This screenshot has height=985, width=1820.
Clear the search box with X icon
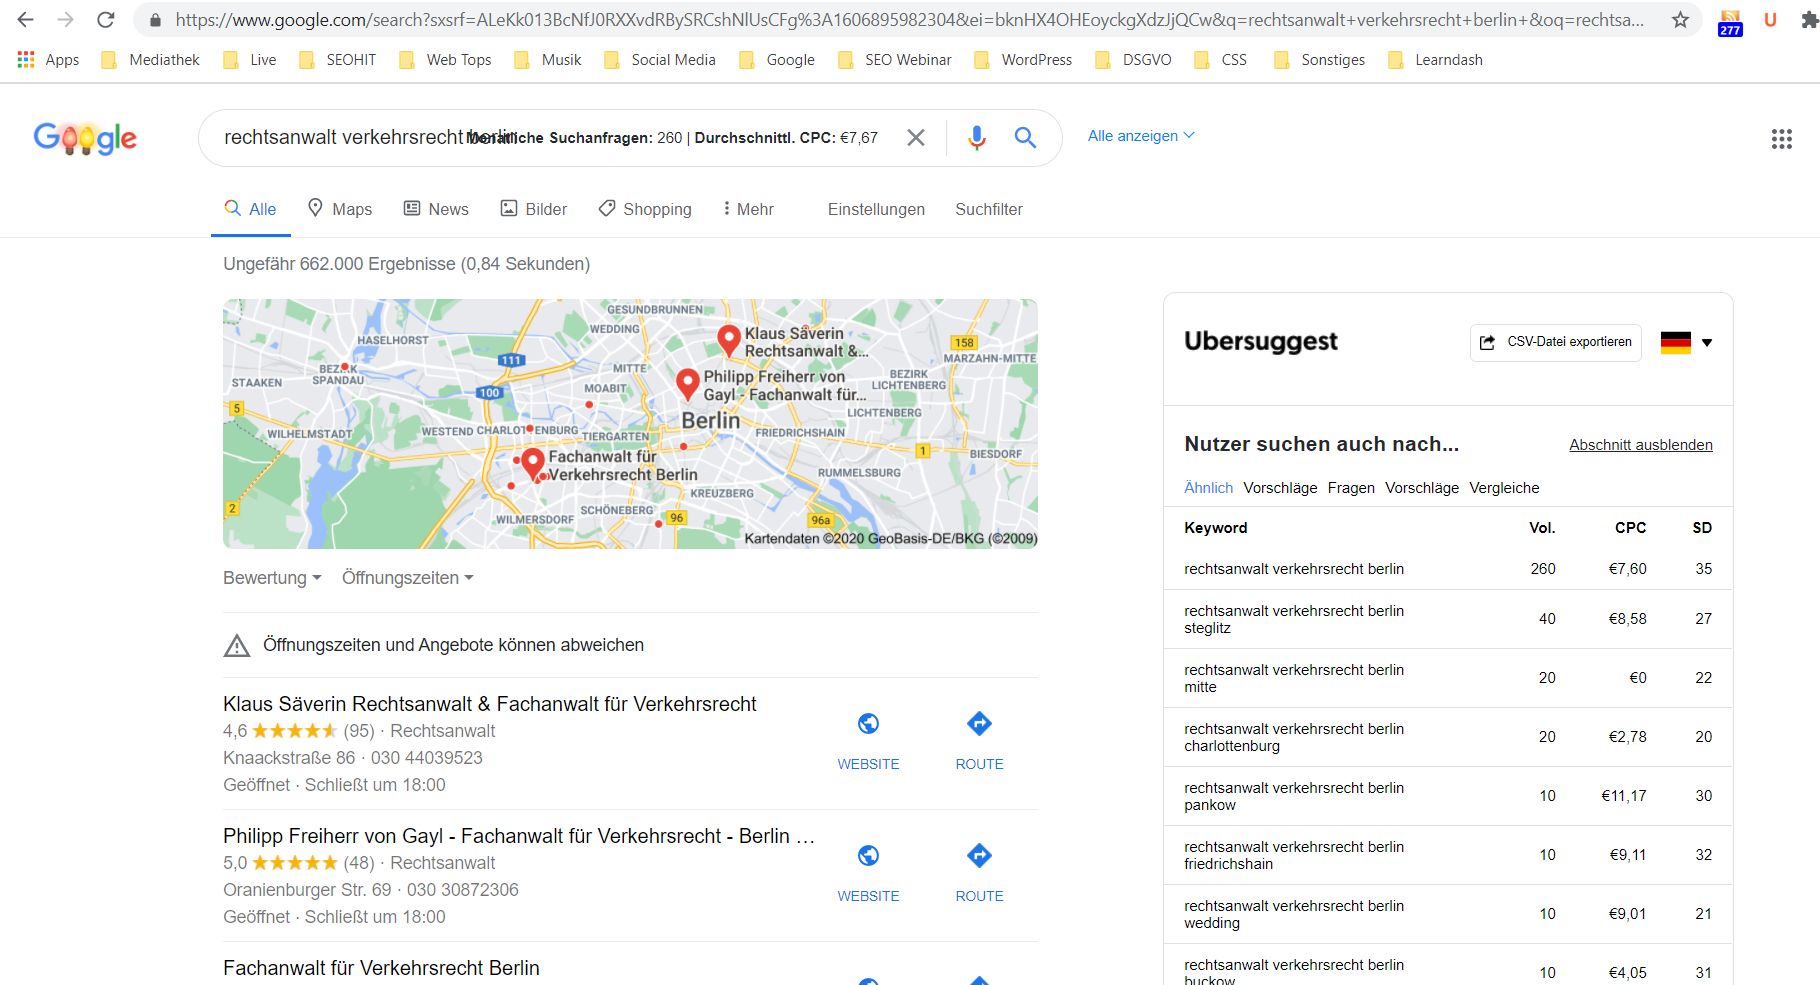pos(915,138)
